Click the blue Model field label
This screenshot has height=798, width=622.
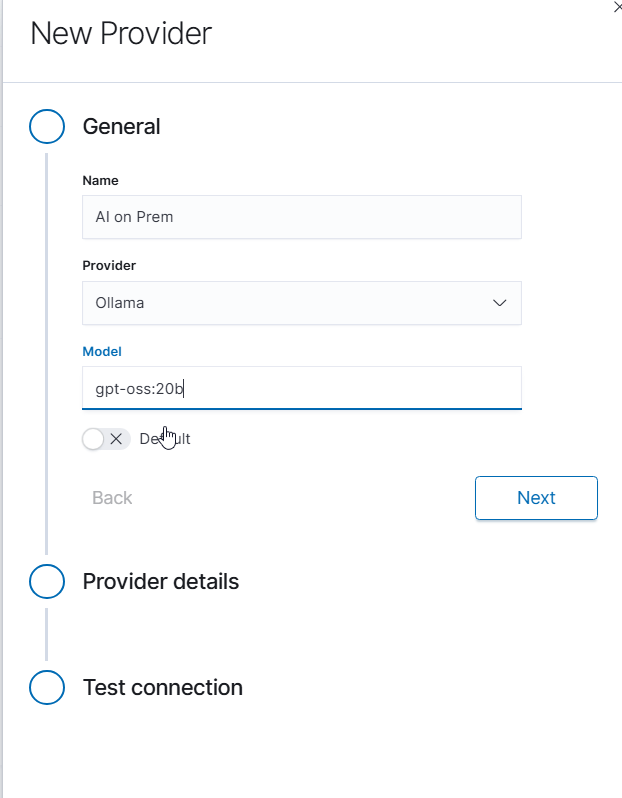[101, 352]
